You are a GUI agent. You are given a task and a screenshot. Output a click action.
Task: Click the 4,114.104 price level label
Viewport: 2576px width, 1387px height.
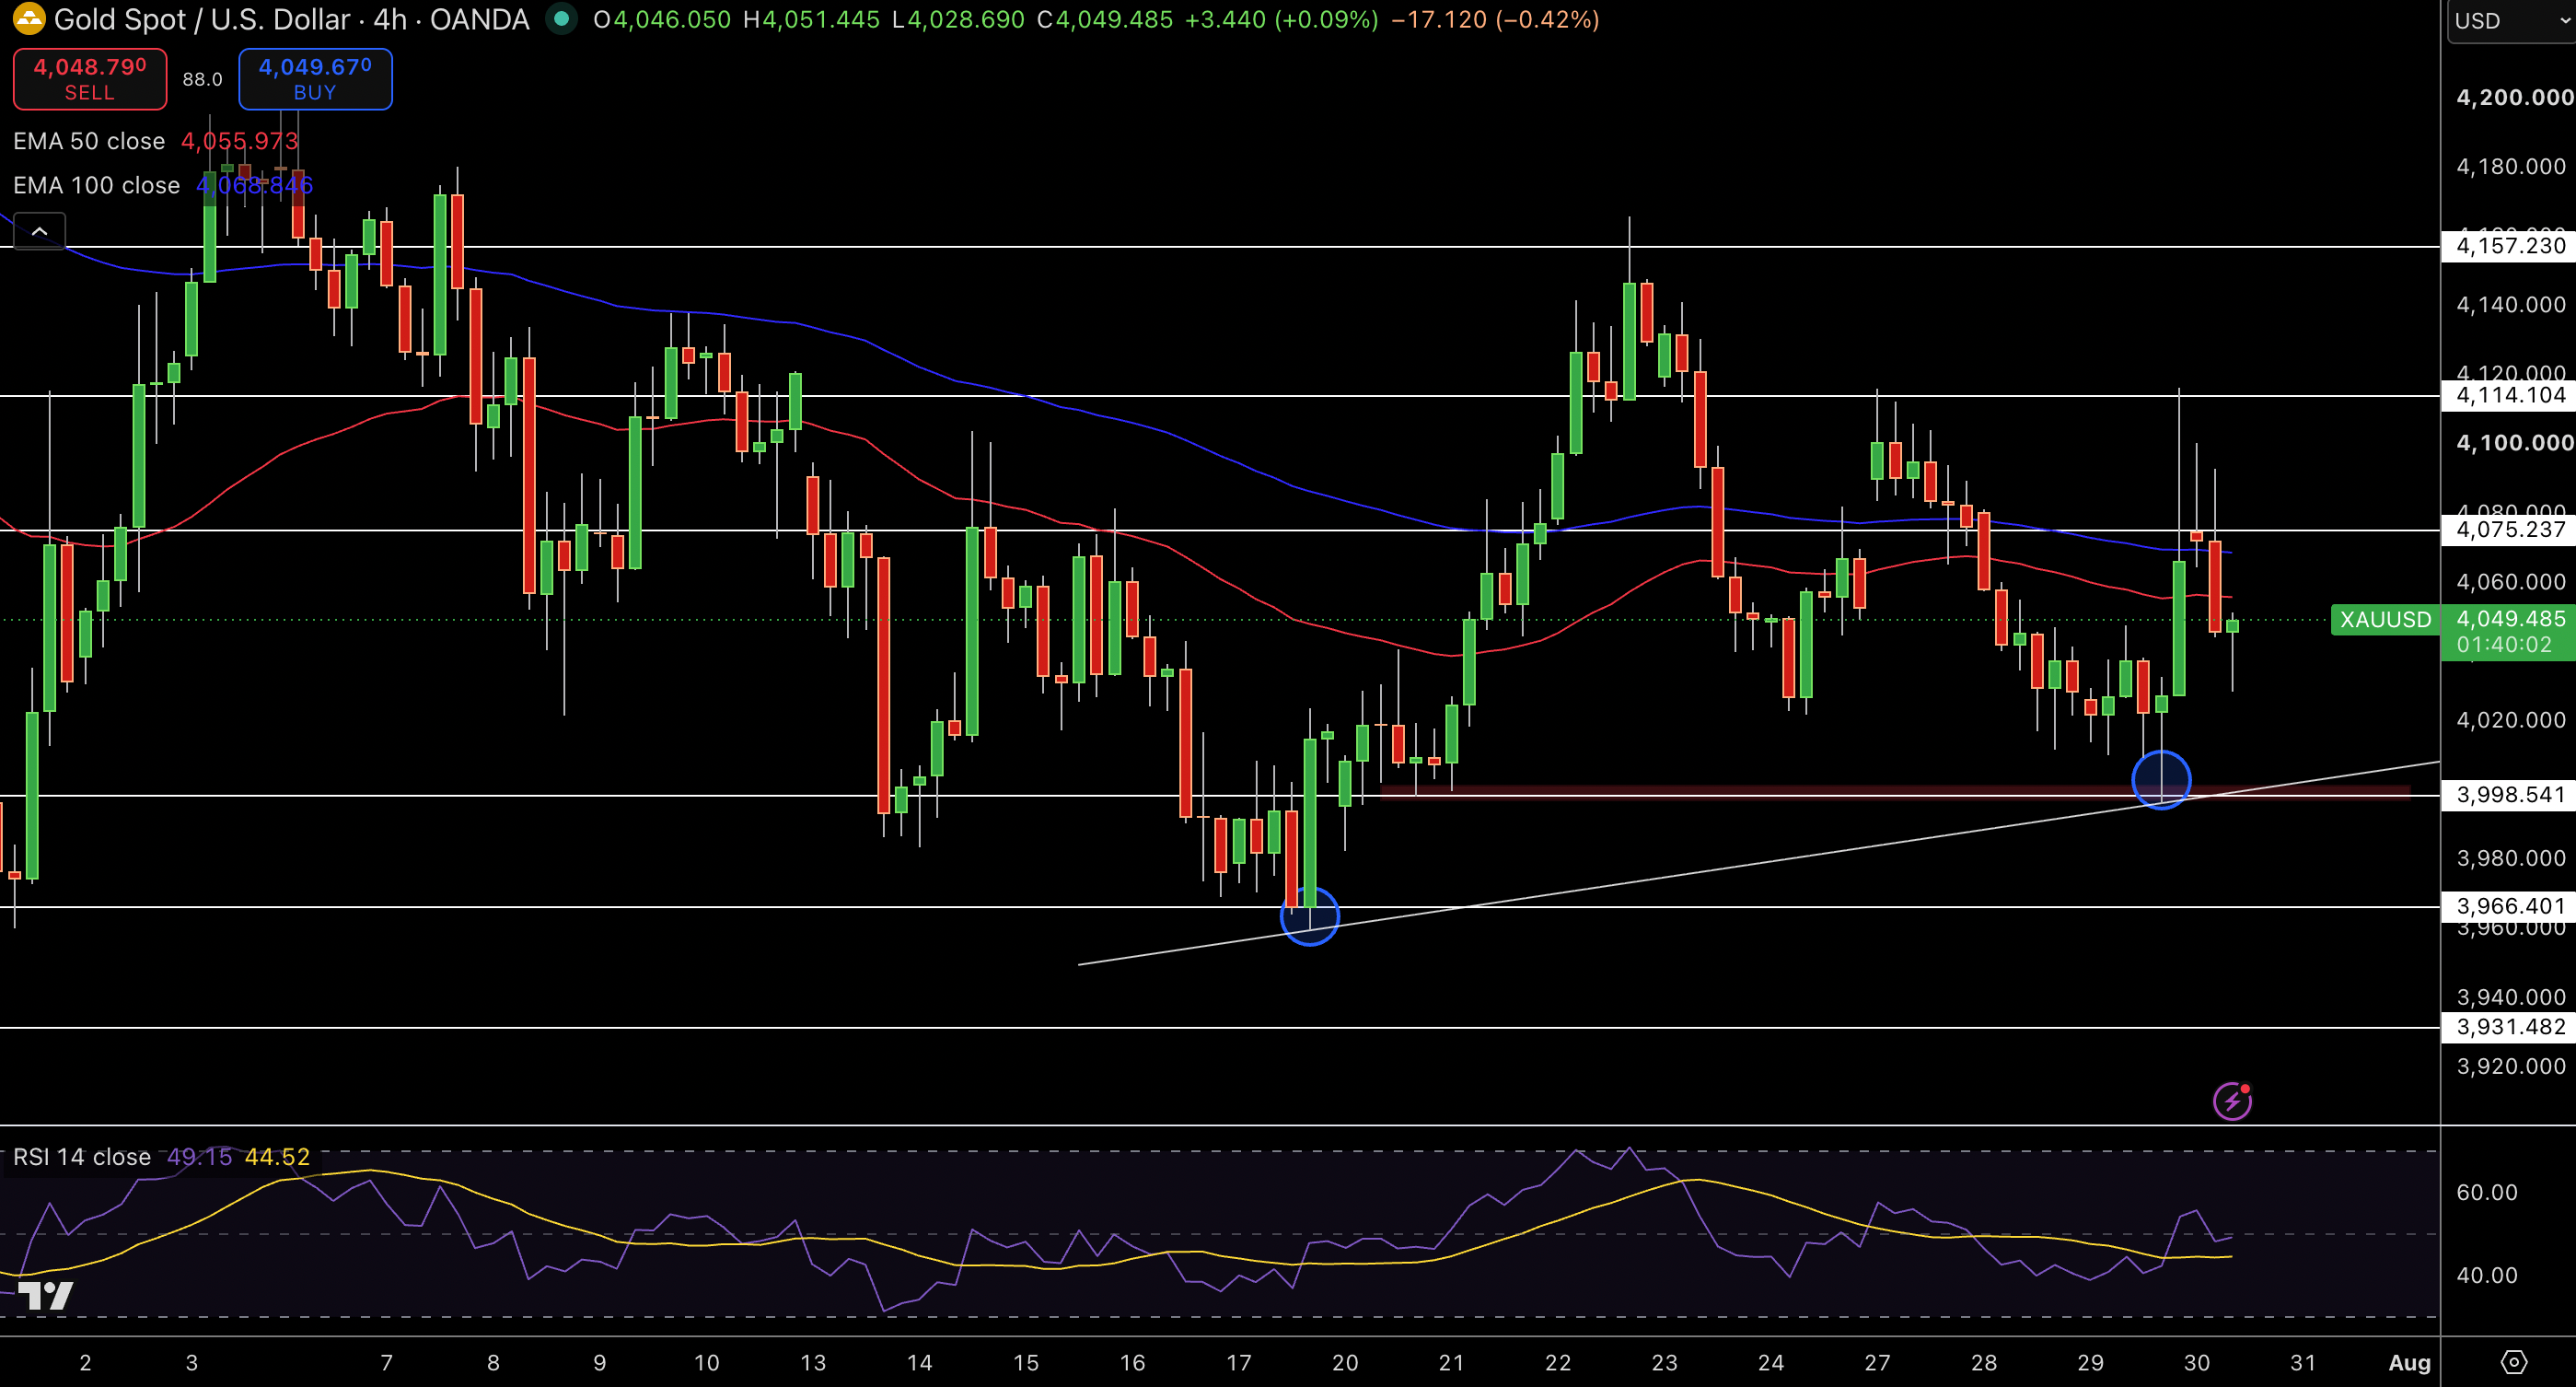tap(2510, 395)
